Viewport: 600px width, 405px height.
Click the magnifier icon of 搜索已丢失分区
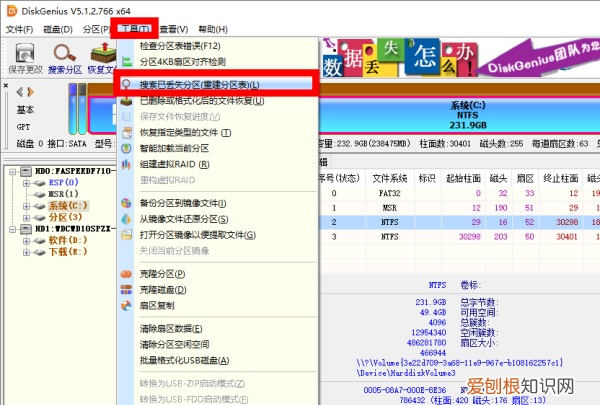pos(126,85)
